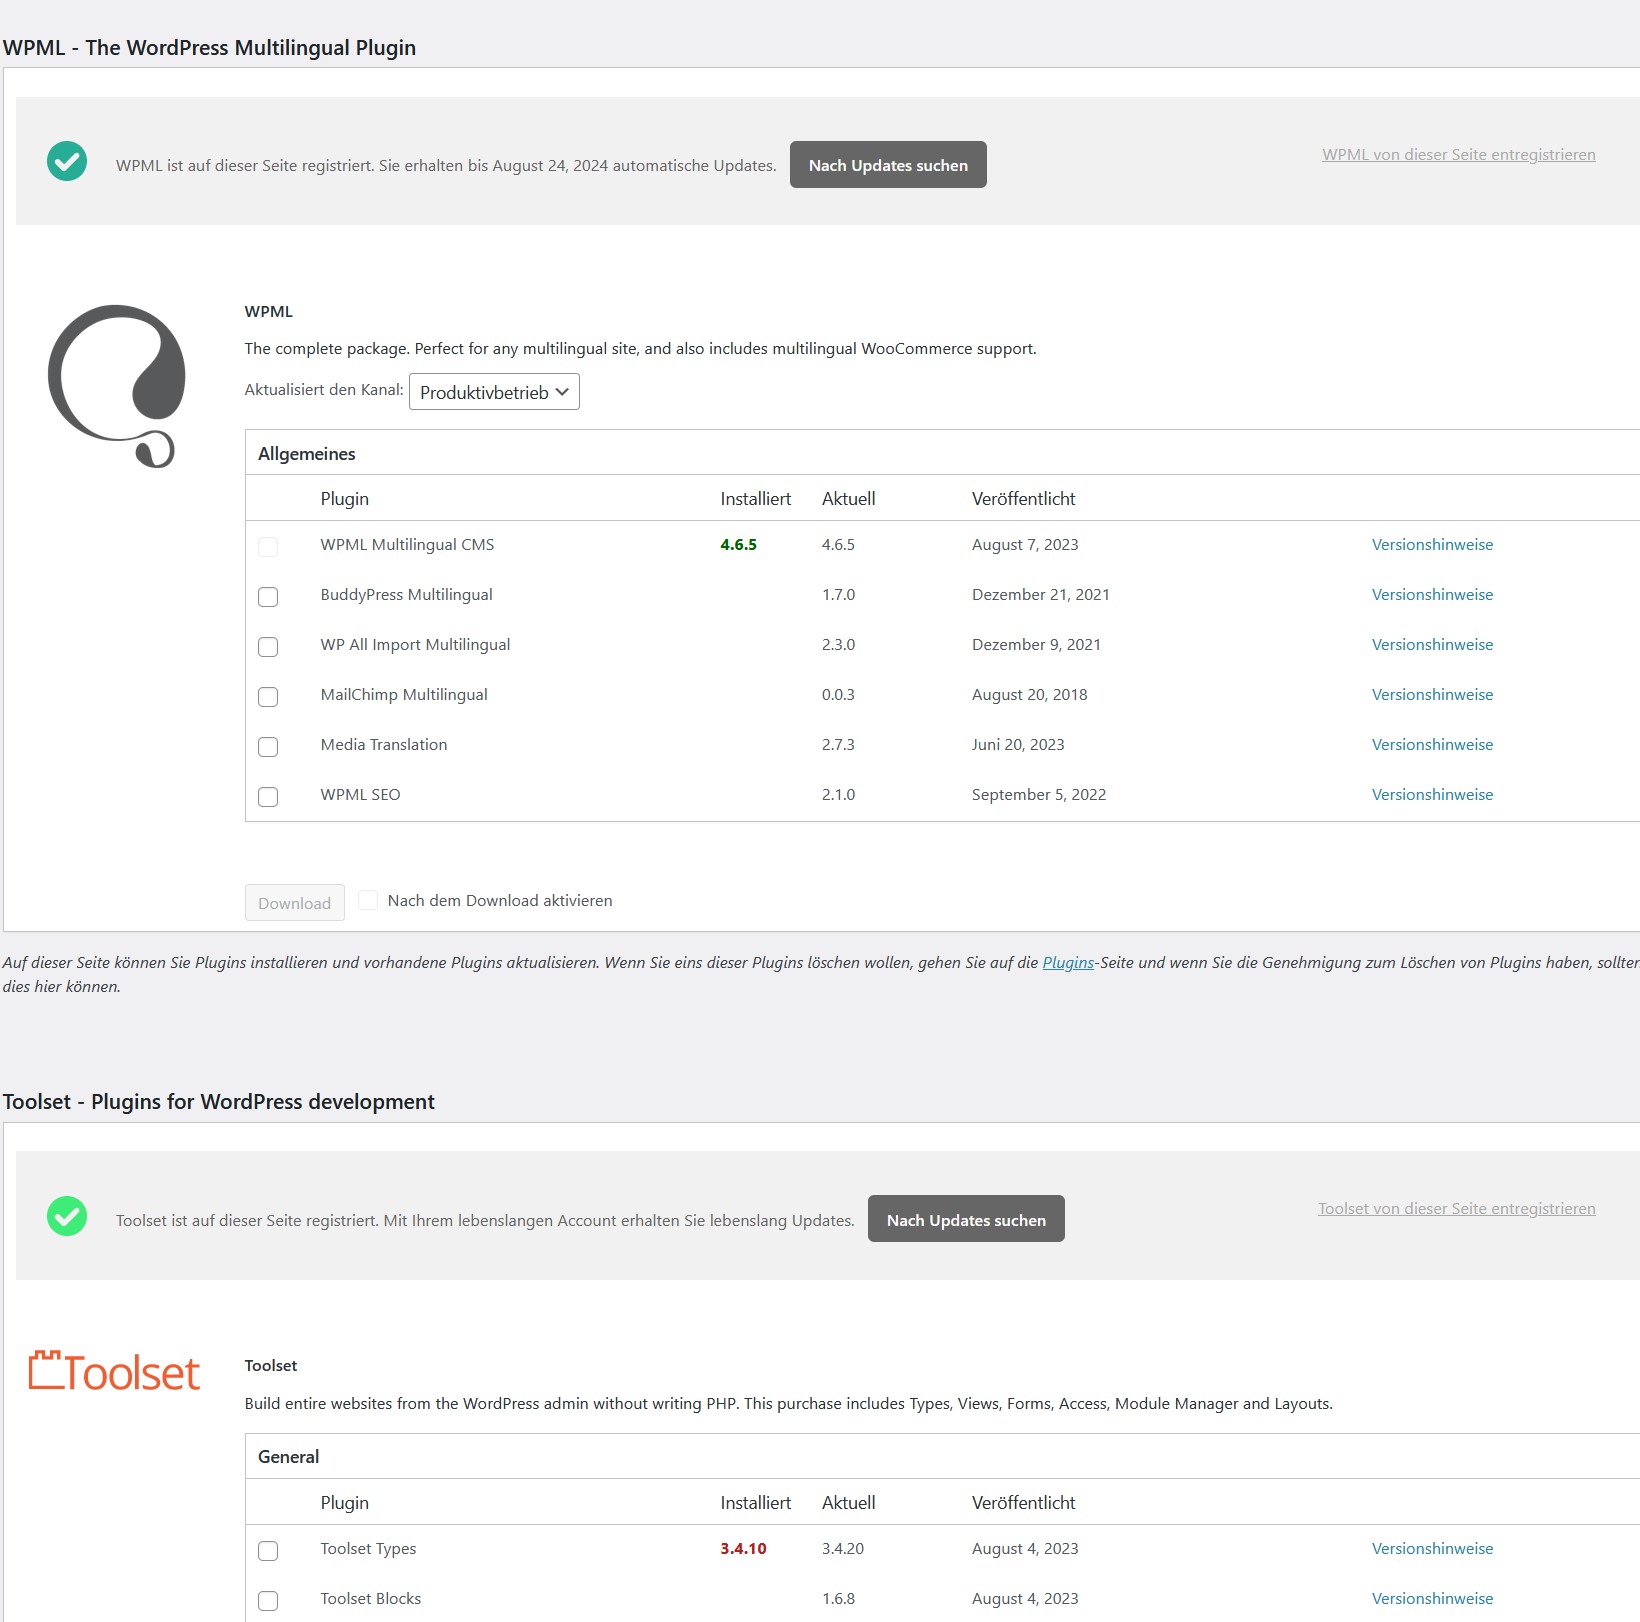
Task: Click 'Toolset Types' plugin name
Action: tap(368, 1549)
